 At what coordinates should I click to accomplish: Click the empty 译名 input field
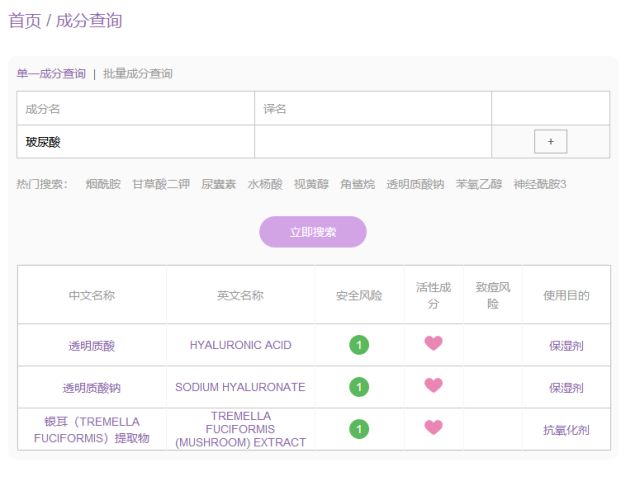(x=373, y=142)
